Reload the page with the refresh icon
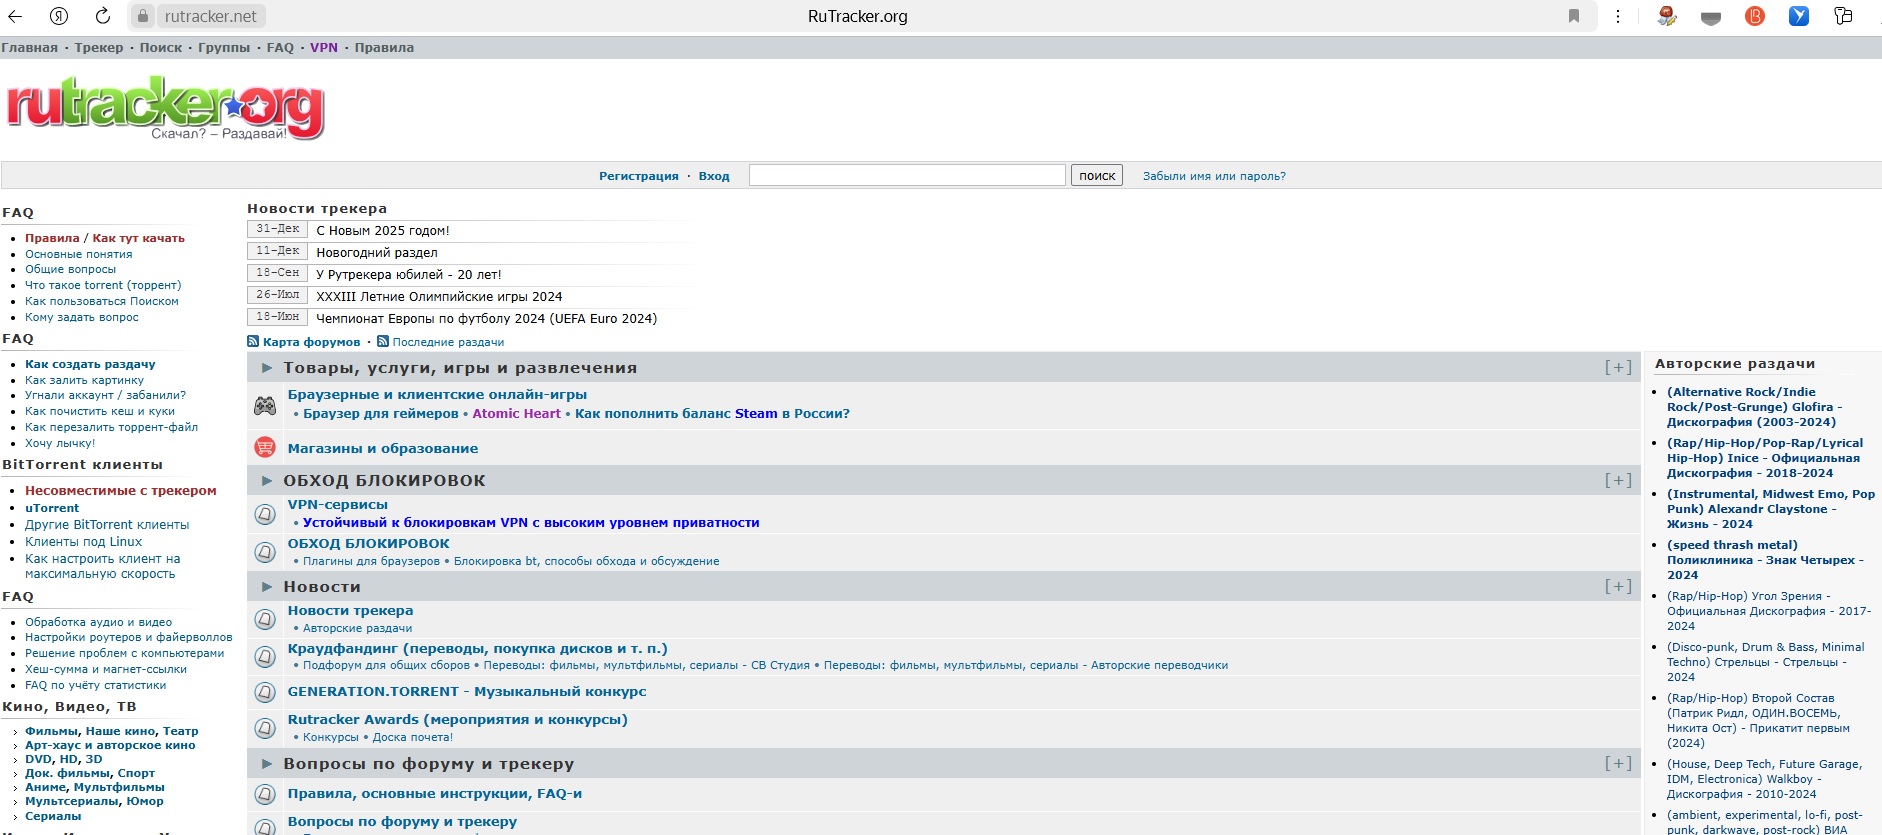 click(x=102, y=16)
